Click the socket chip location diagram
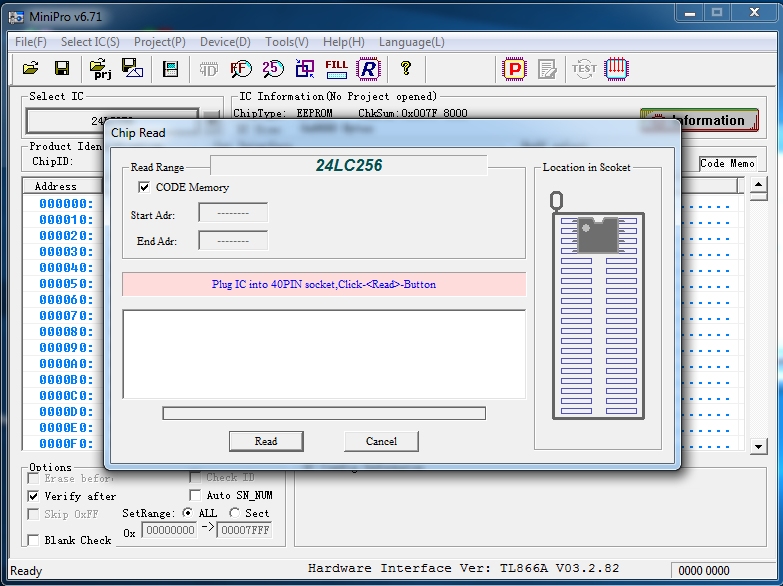783x586 pixels. pyautogui.click(x=598, y=306)
